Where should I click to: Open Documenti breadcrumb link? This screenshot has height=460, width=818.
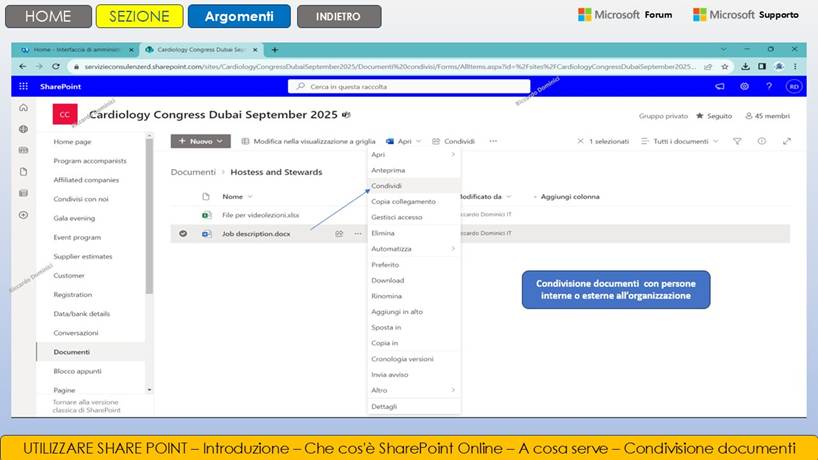193,172
